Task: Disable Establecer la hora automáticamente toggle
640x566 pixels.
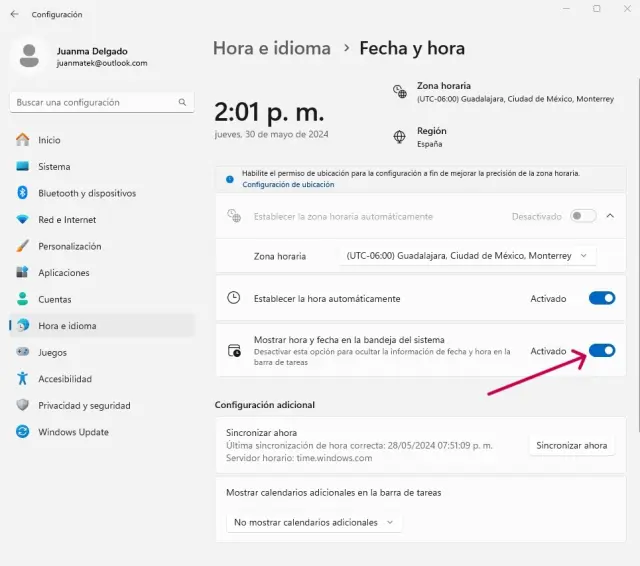Action: 601,298
